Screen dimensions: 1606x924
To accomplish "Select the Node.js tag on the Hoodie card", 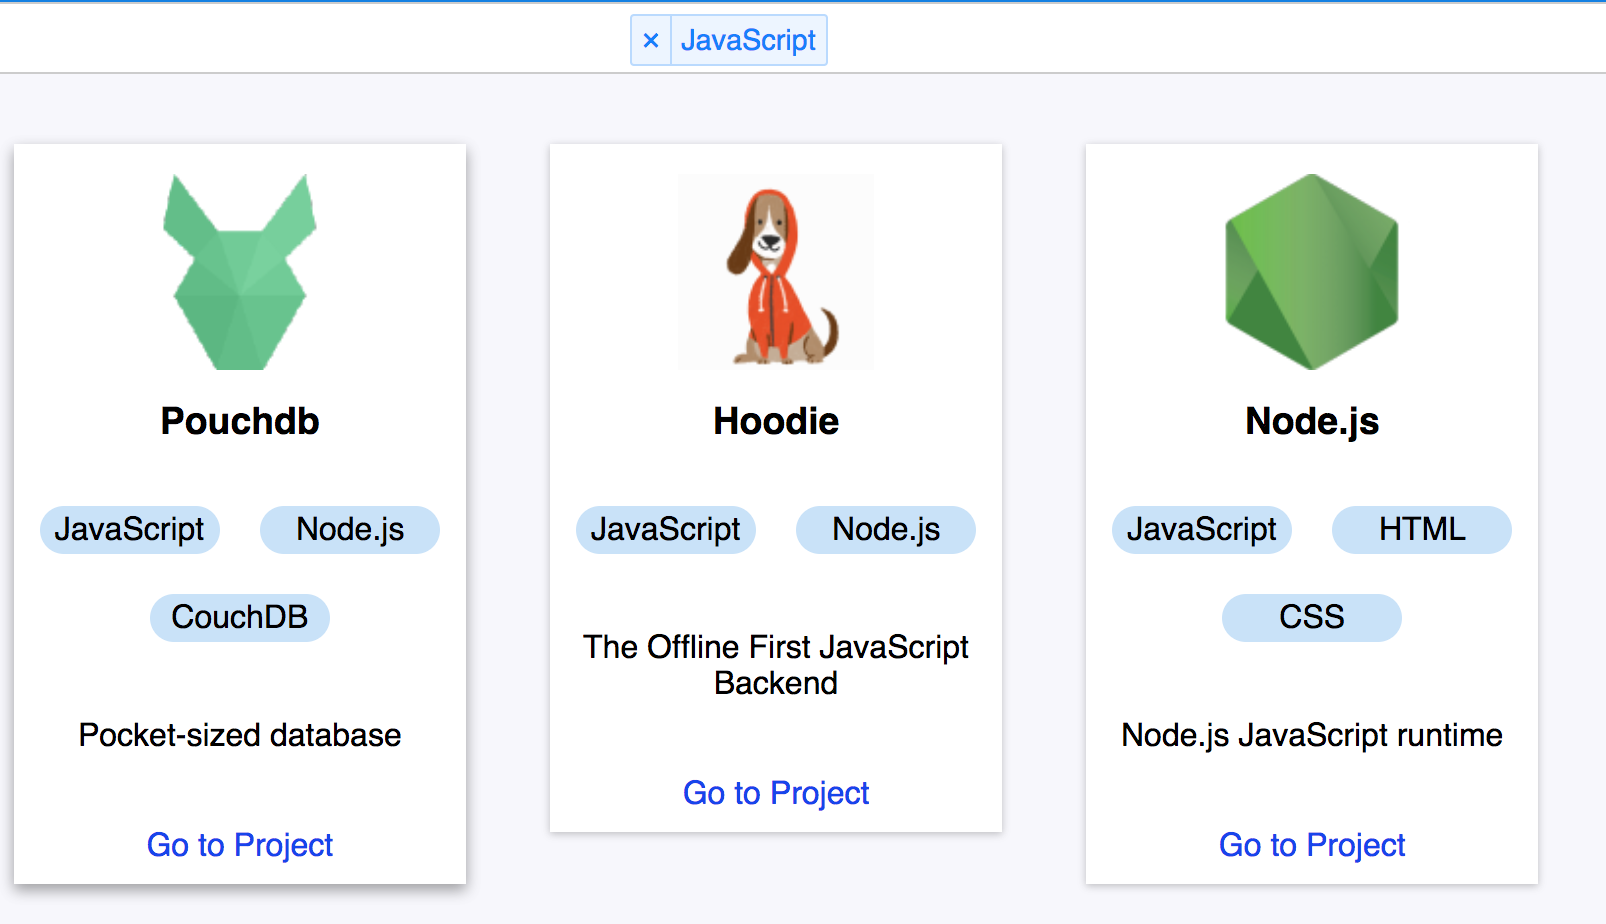I will point(886,529).
